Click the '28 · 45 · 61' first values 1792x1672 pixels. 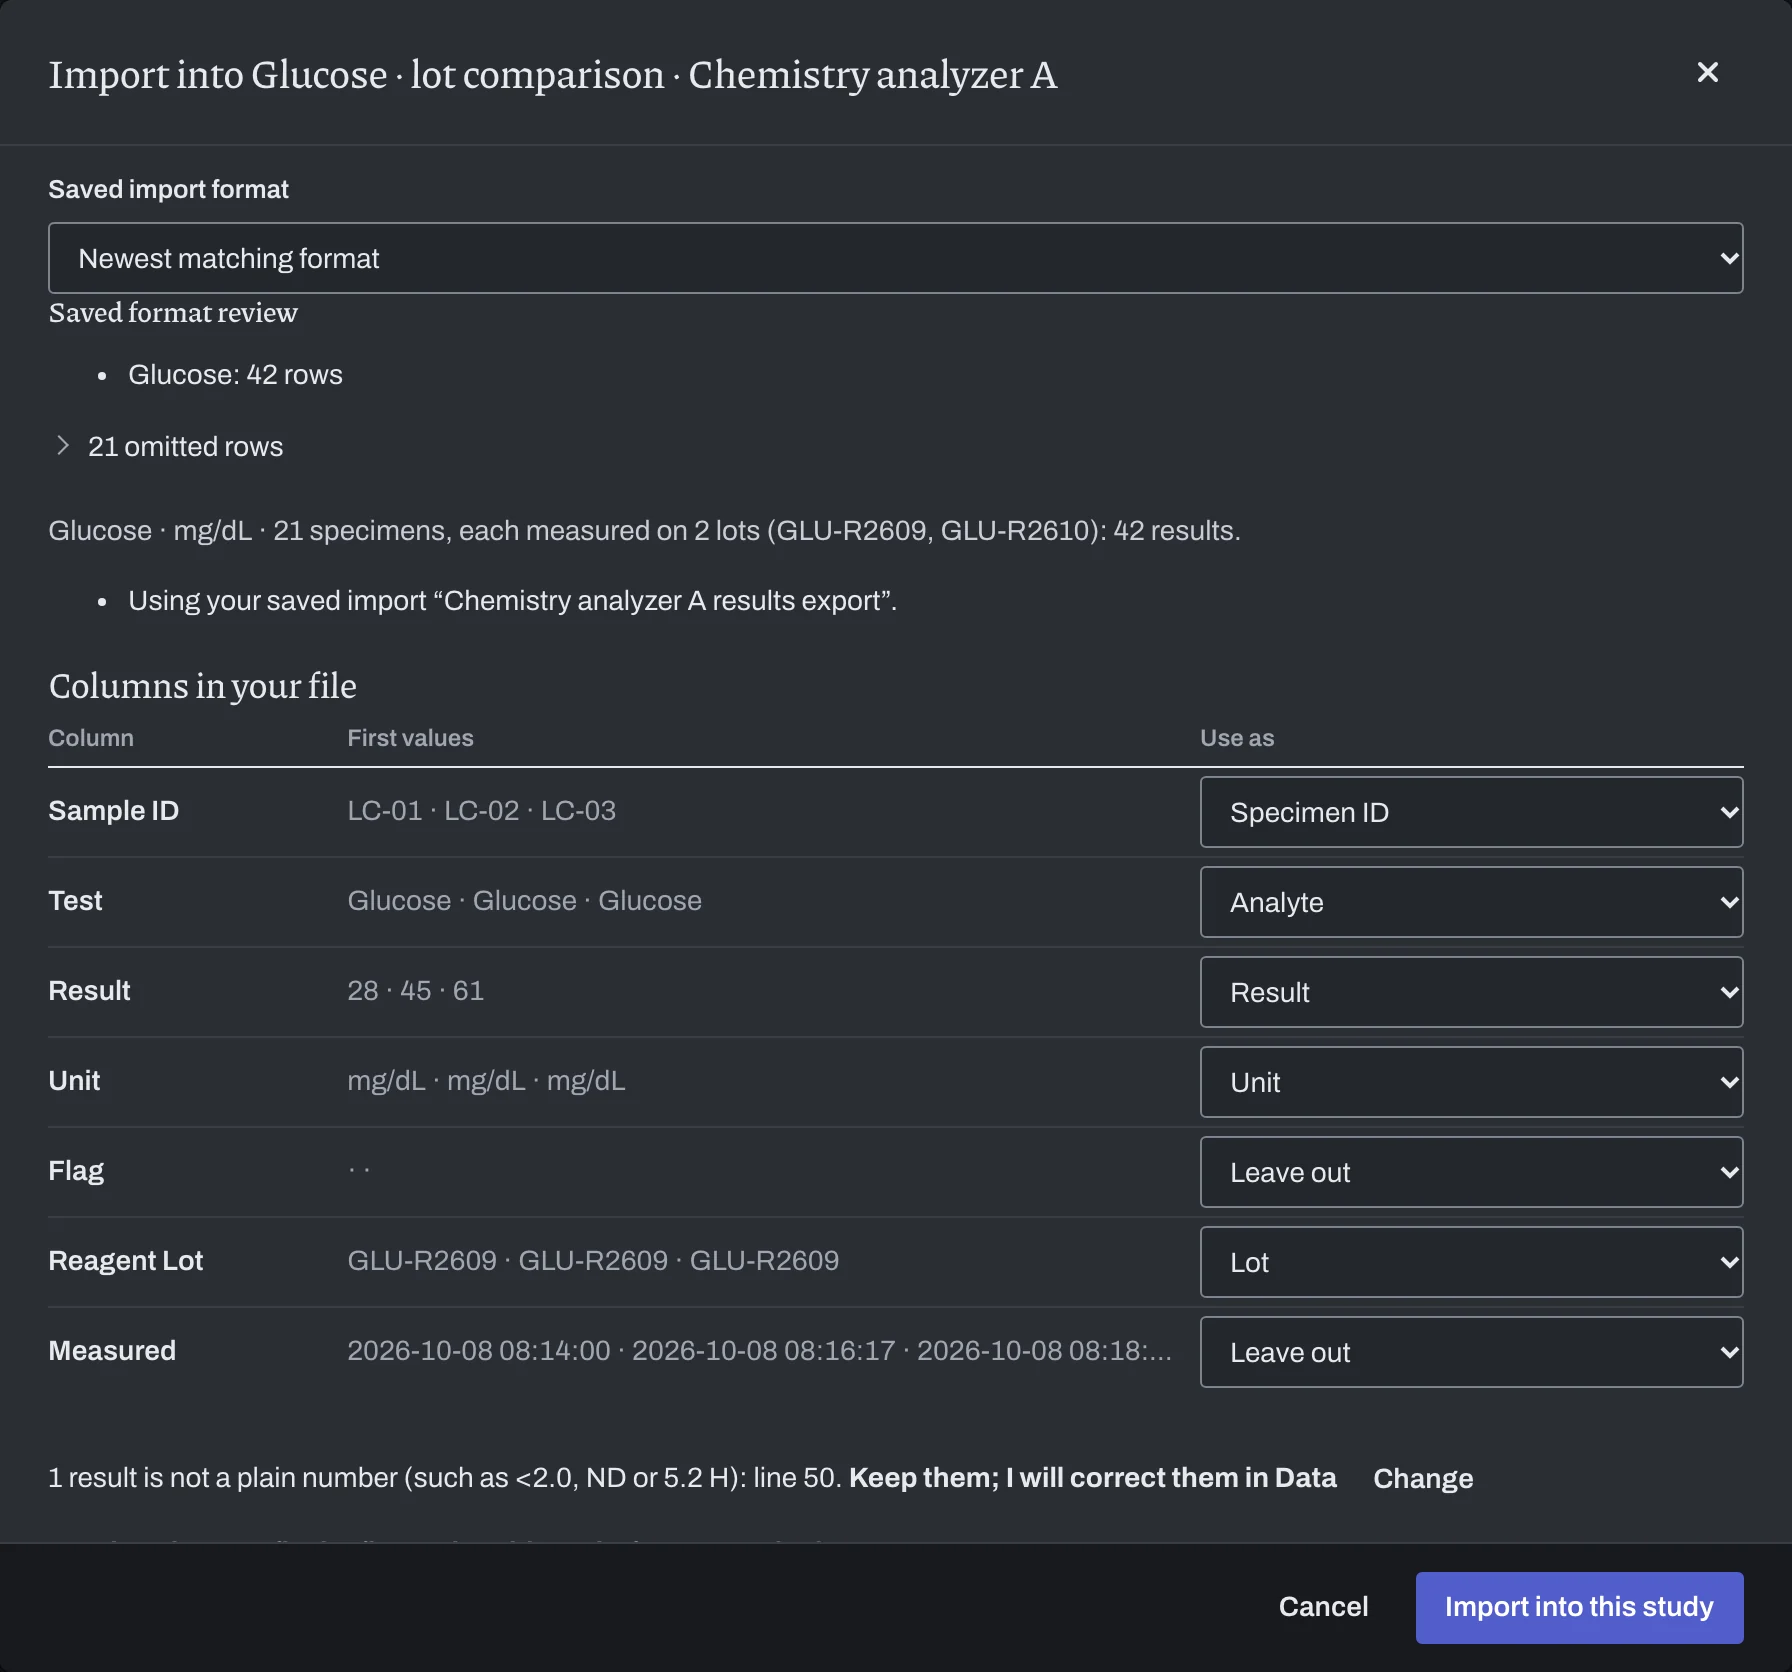point(415,991)
